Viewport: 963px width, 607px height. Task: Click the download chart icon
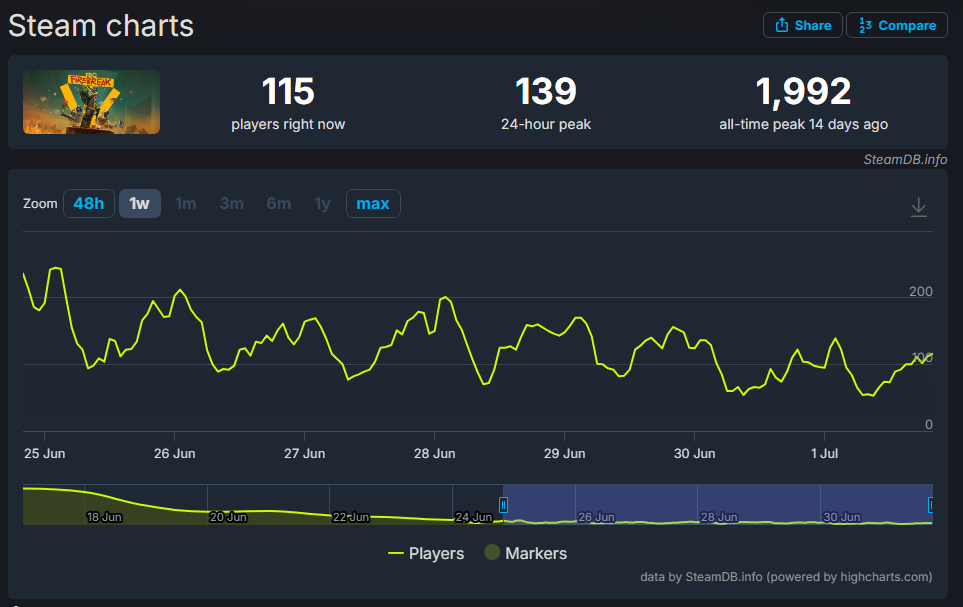919,207
